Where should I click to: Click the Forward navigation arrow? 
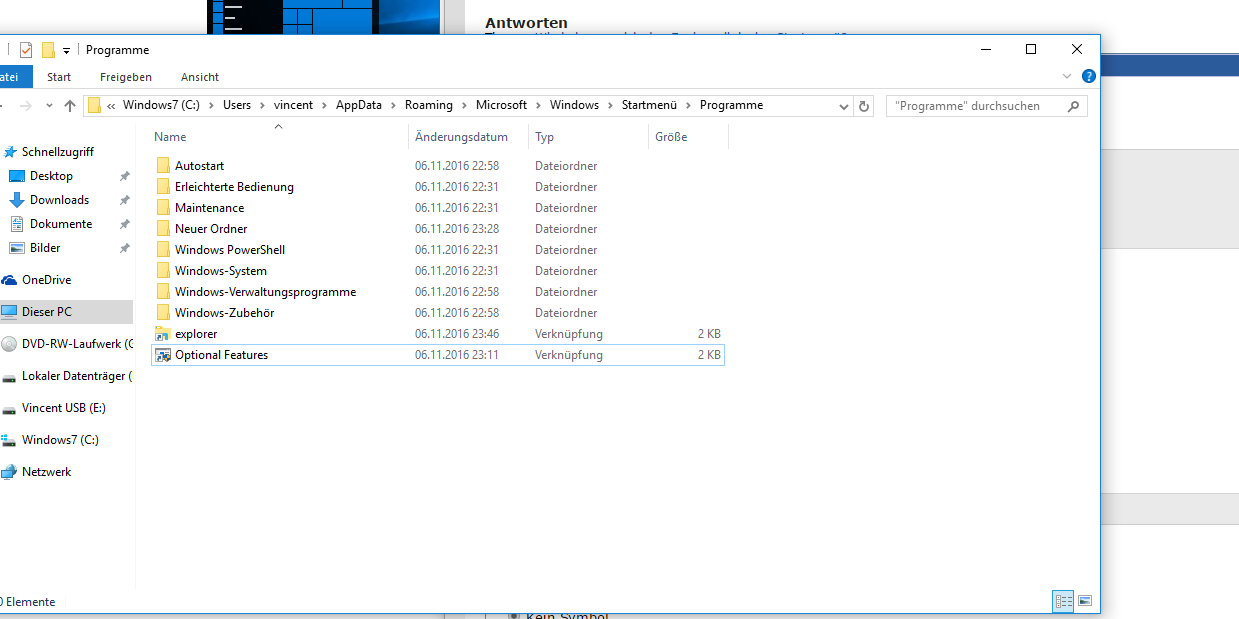[x=25, y=105]
